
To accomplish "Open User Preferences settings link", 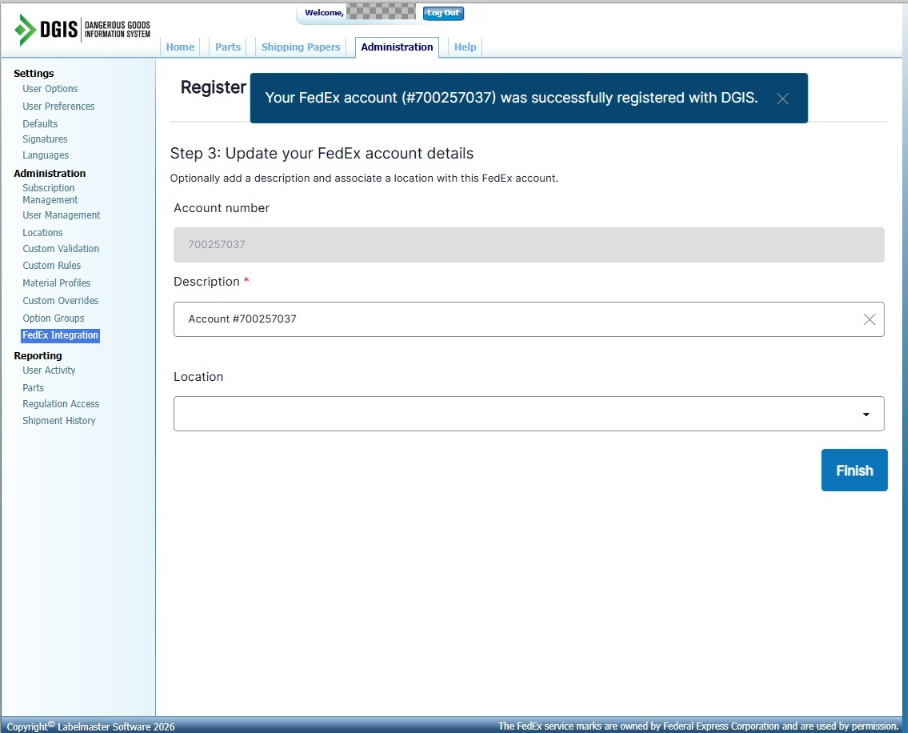I will [x=58, y=106].
